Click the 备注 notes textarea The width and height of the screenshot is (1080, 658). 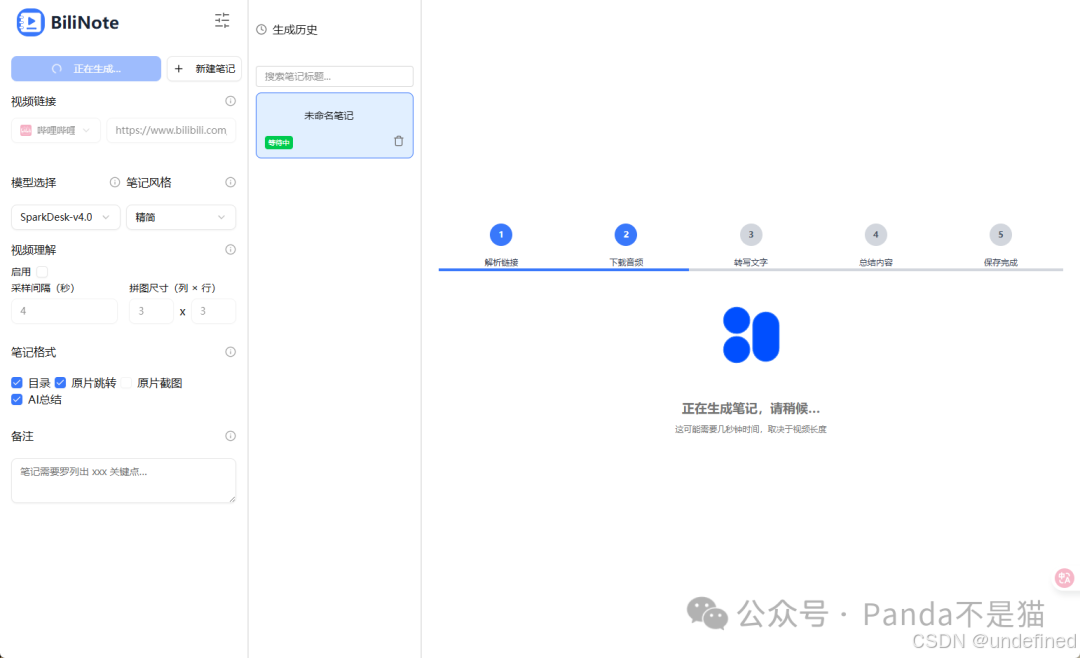pos(123,480)
